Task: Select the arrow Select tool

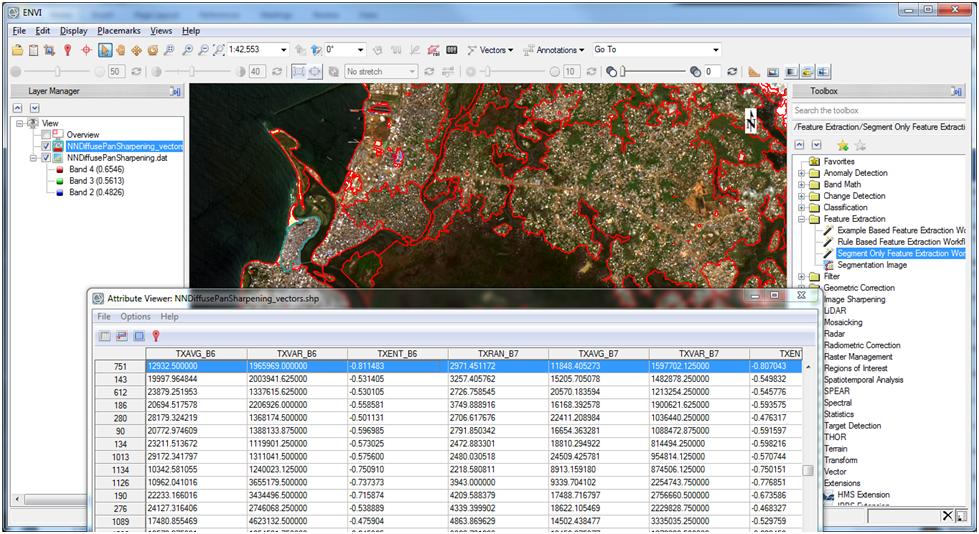Action: [104, 50]
